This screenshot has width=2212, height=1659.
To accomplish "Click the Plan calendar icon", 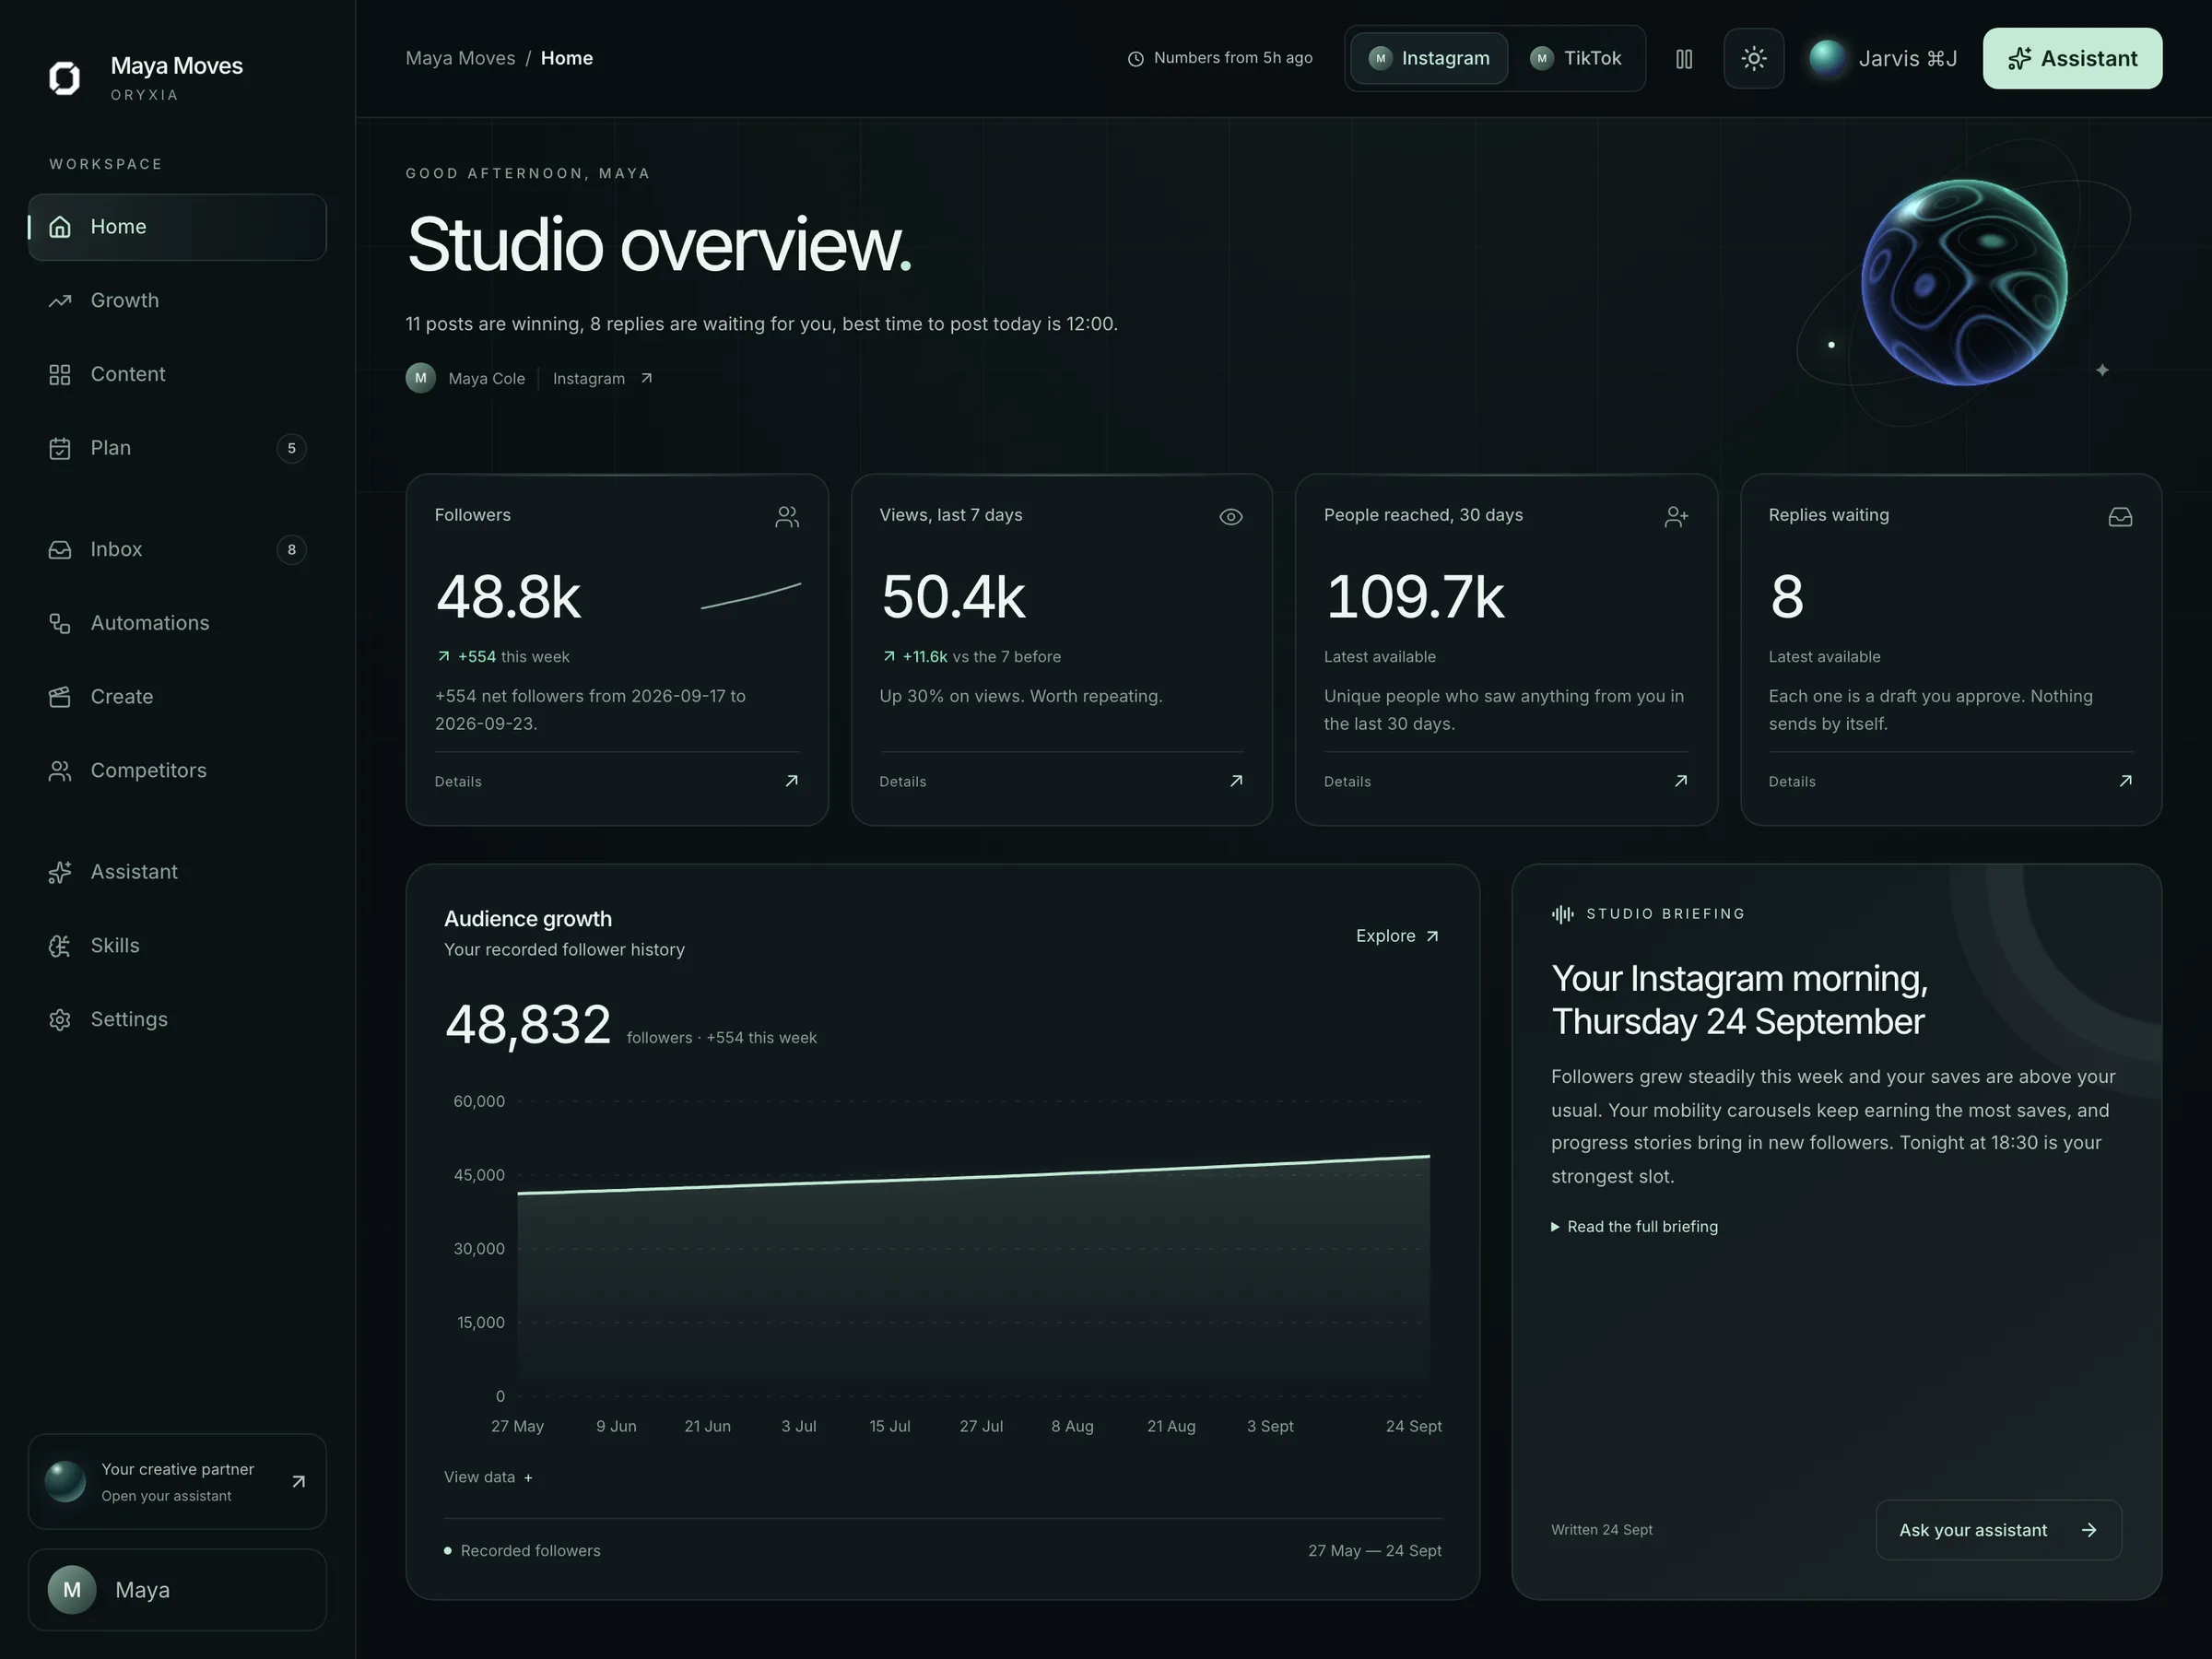I will pos(60,449).
